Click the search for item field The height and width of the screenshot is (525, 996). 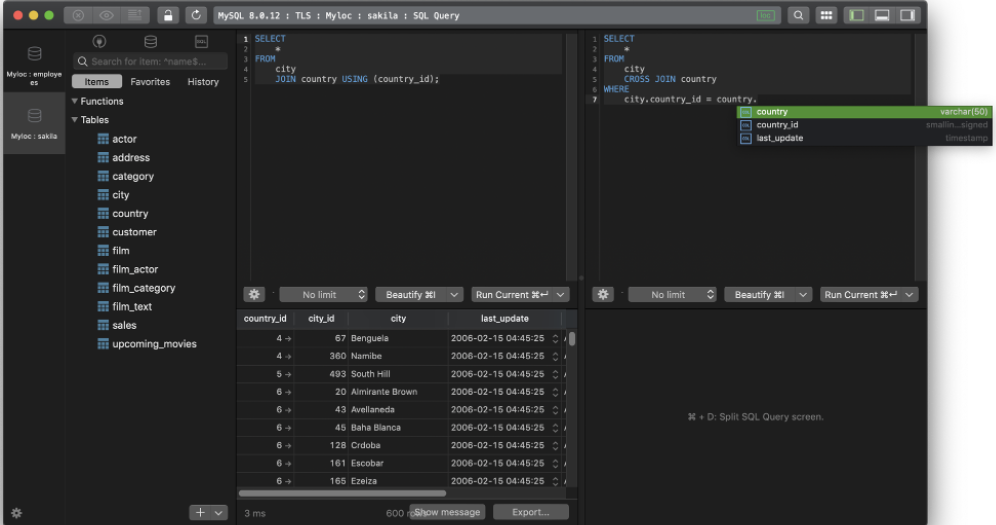[150, 62]
